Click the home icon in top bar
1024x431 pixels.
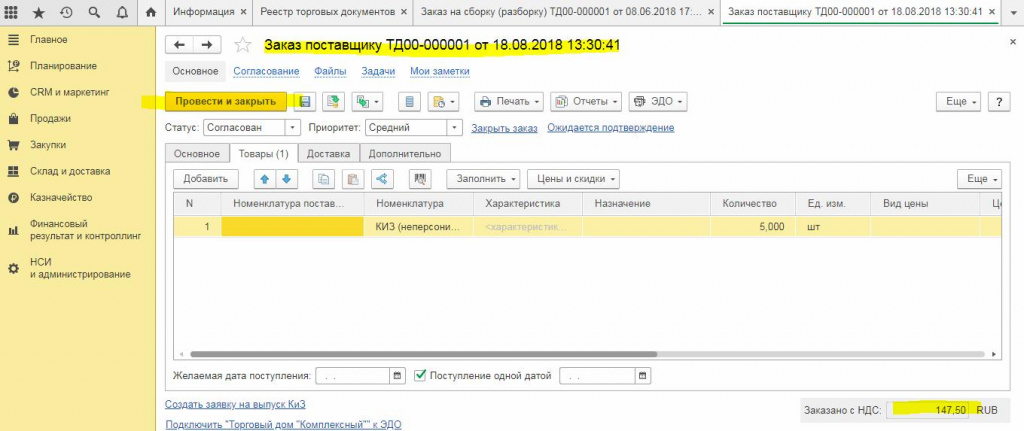(151, 13)
